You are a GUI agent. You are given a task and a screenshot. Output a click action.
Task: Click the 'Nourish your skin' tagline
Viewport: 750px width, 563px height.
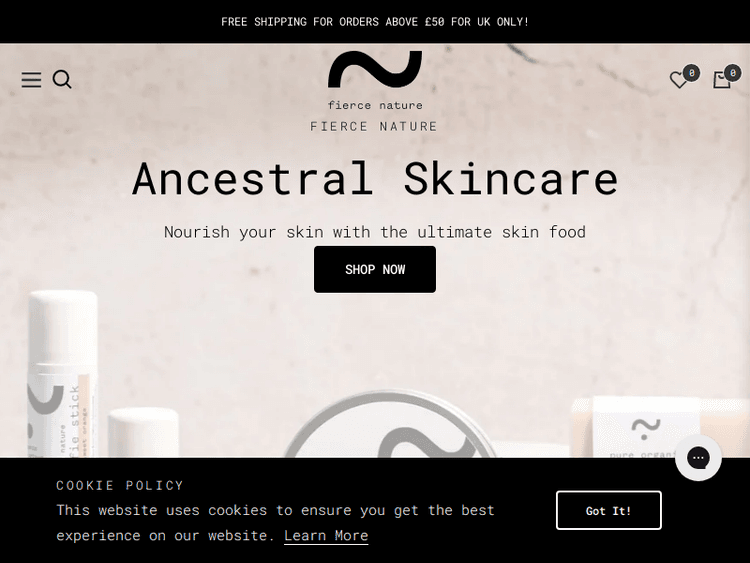(x=375, y=232)
